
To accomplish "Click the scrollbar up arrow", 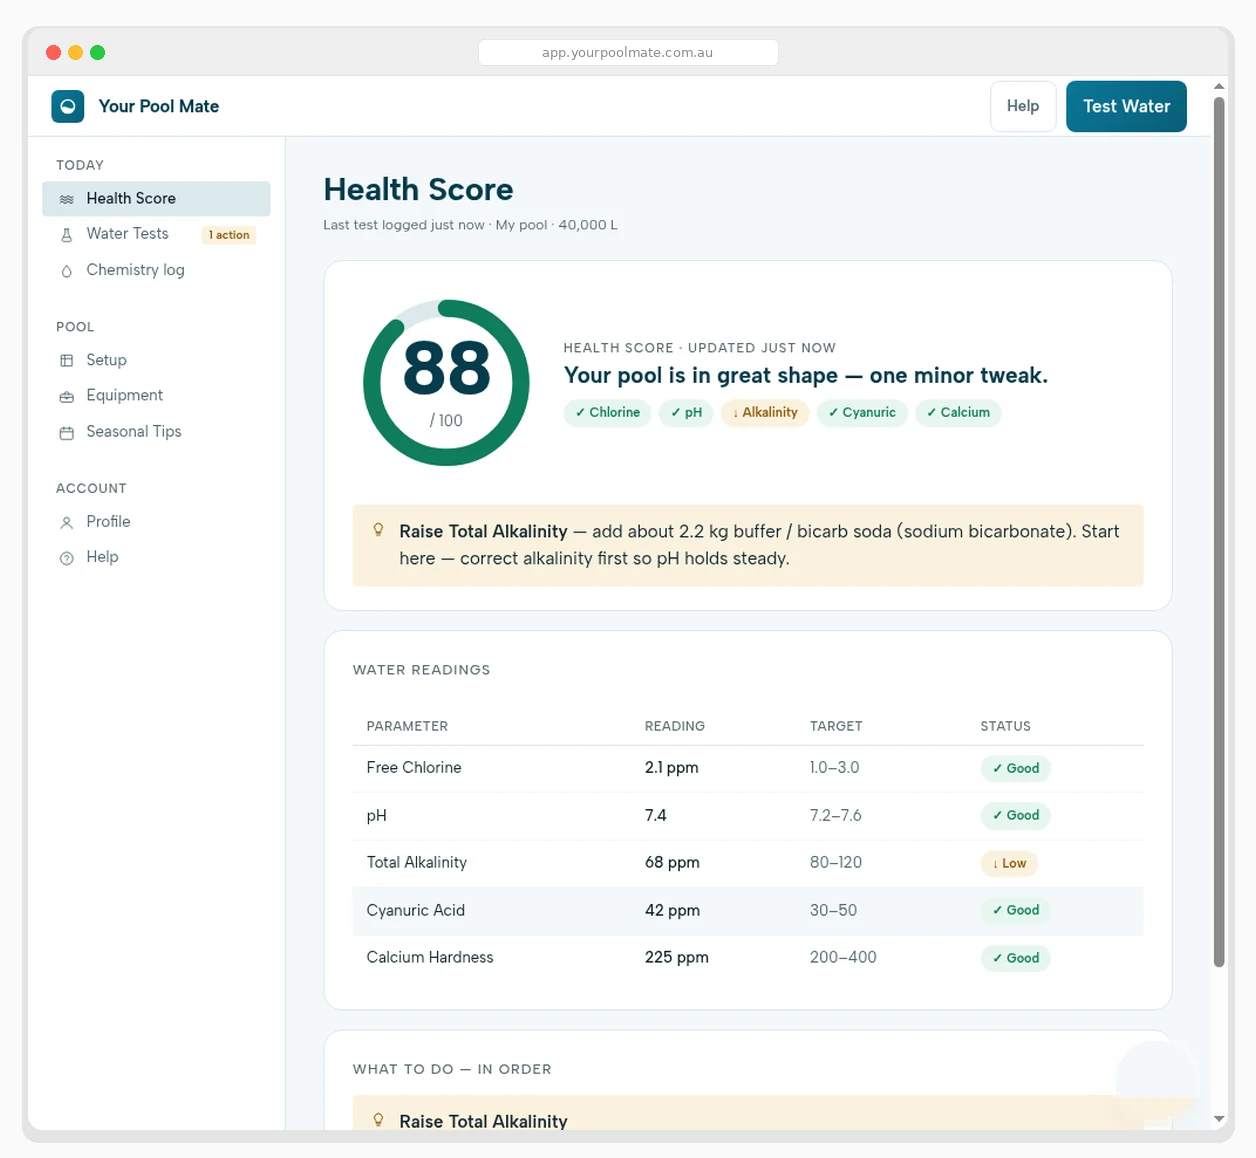I will (1219, 86).
